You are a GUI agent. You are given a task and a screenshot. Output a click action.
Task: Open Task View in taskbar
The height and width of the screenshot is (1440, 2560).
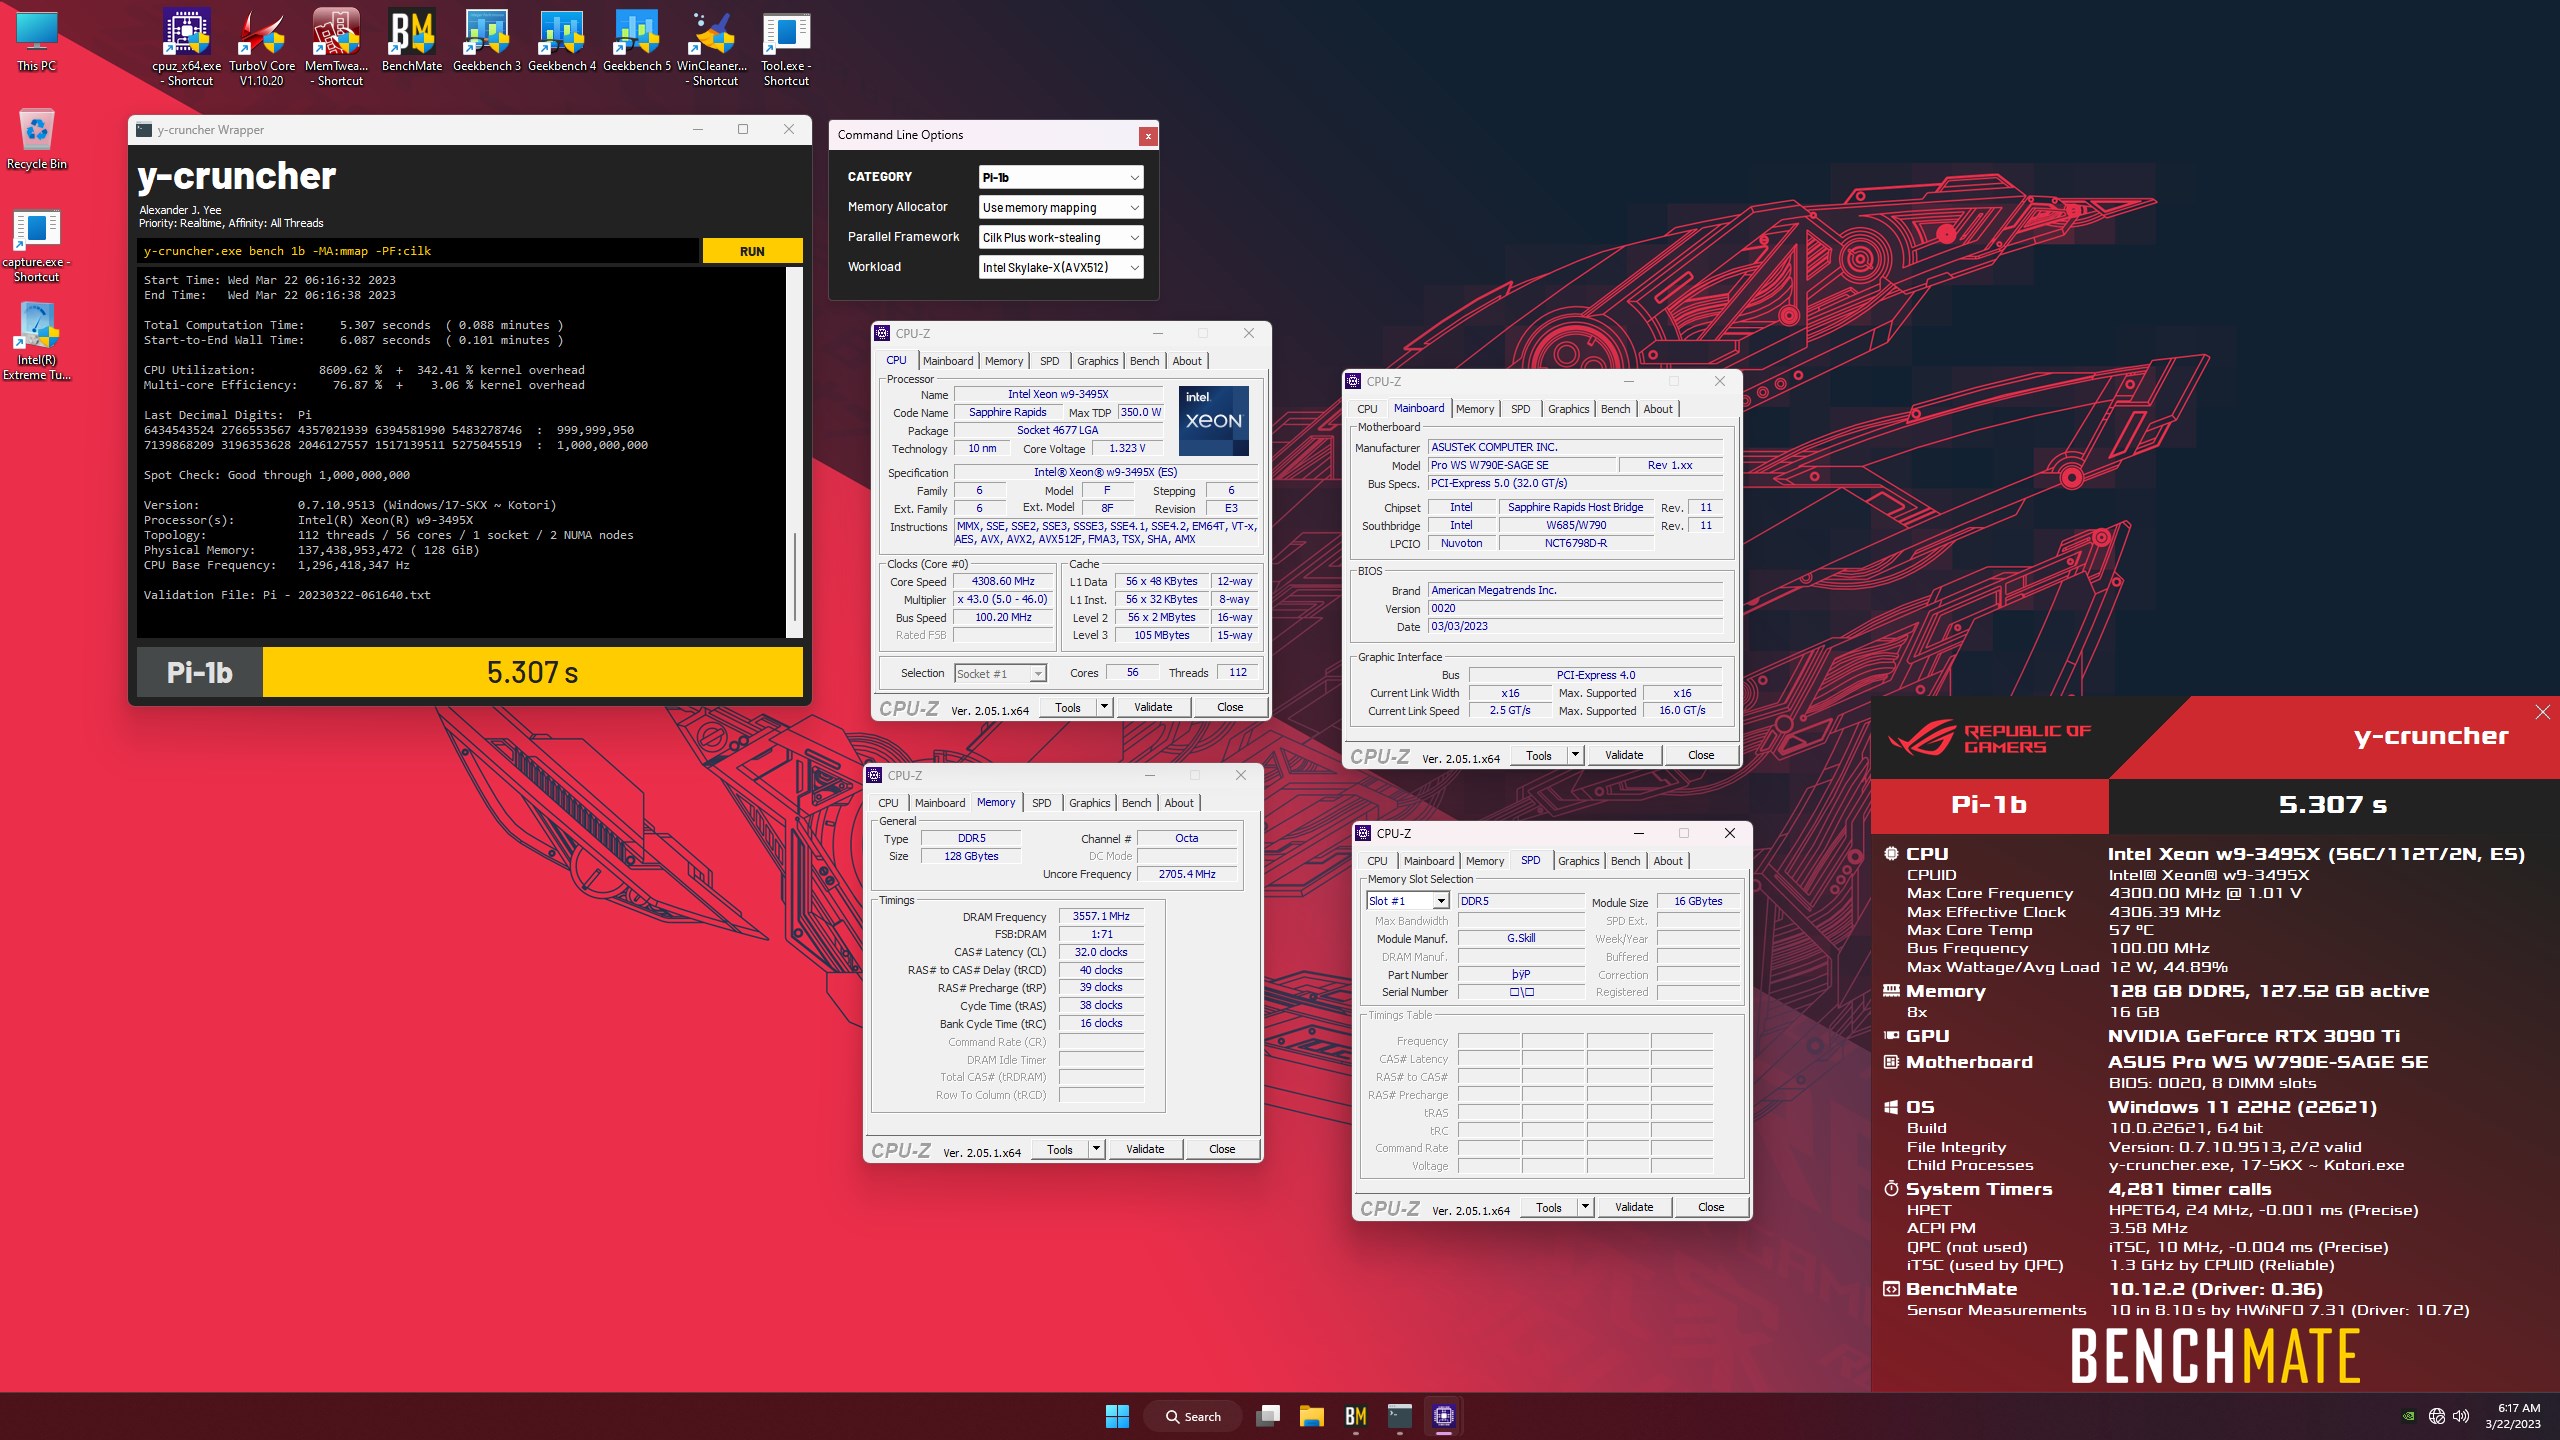point(1268,1416)
